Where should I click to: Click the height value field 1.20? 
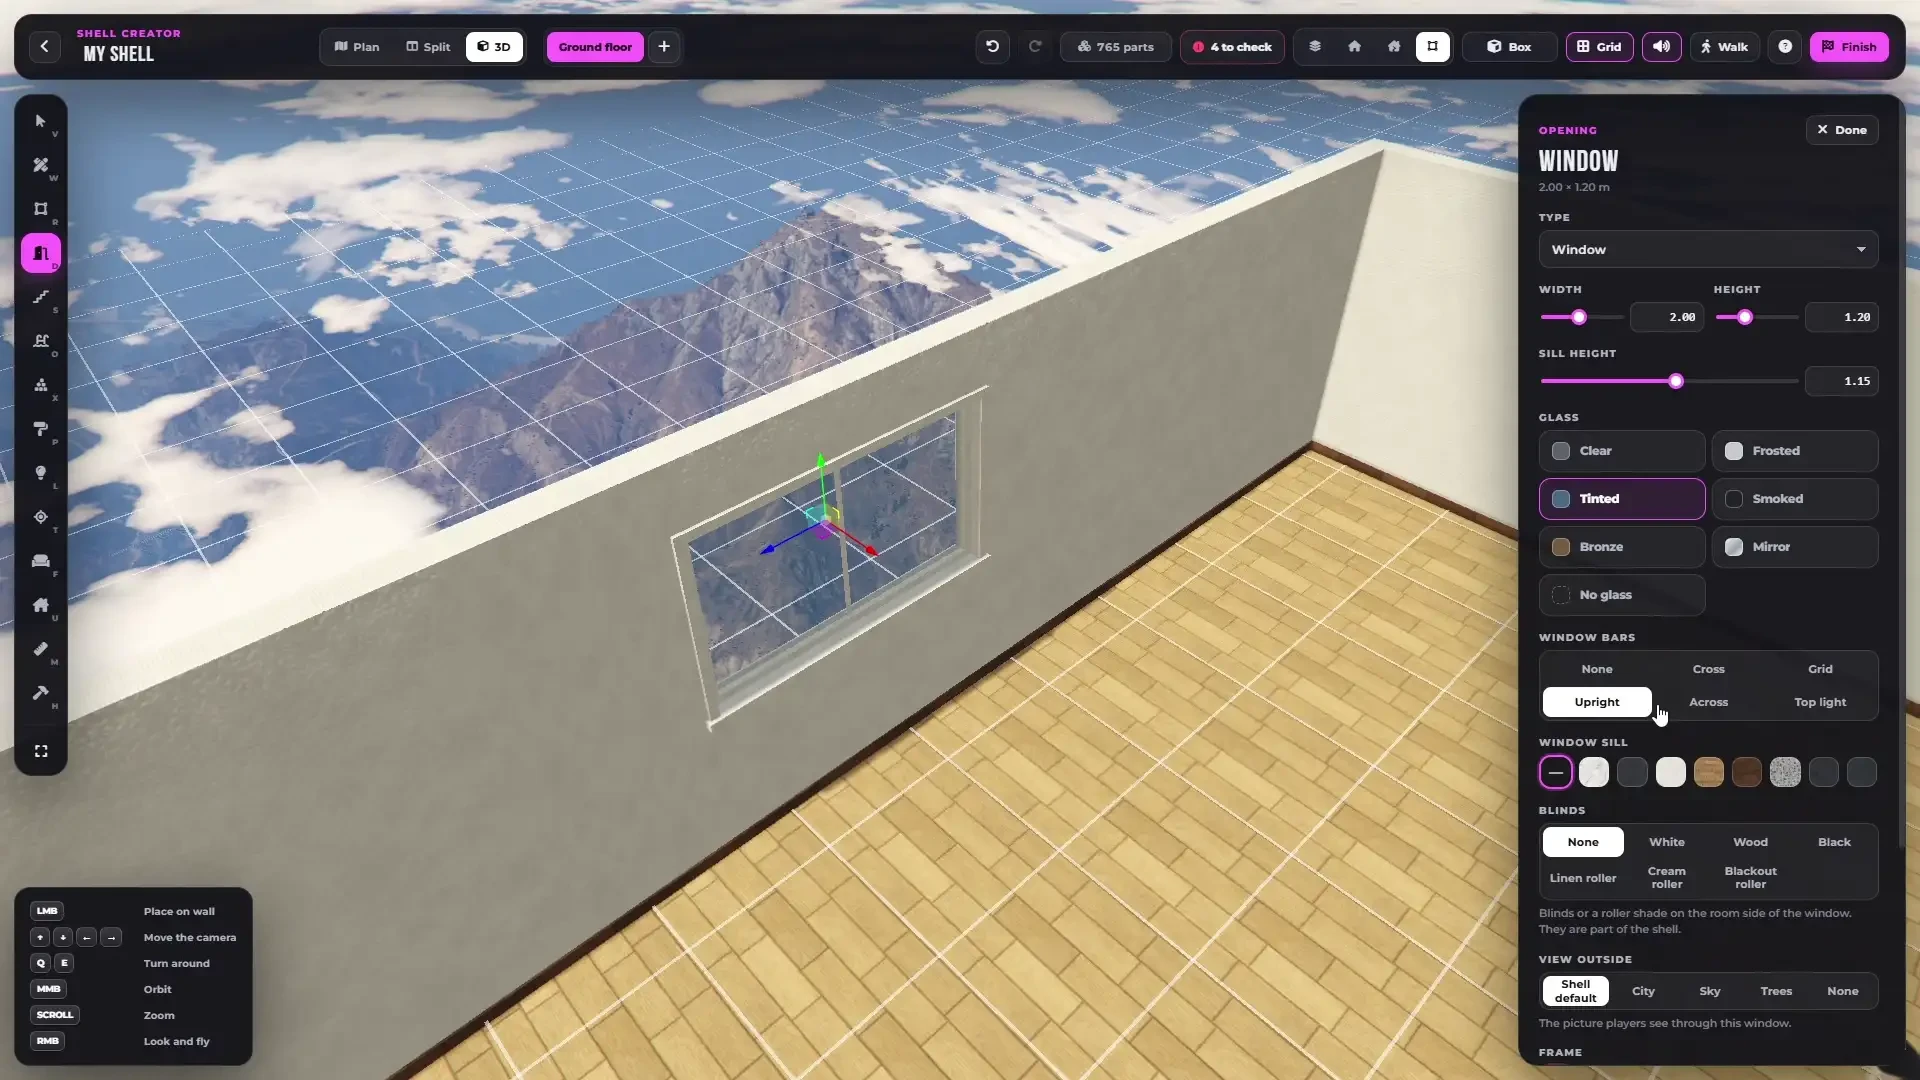click(x=1842, y=317)
